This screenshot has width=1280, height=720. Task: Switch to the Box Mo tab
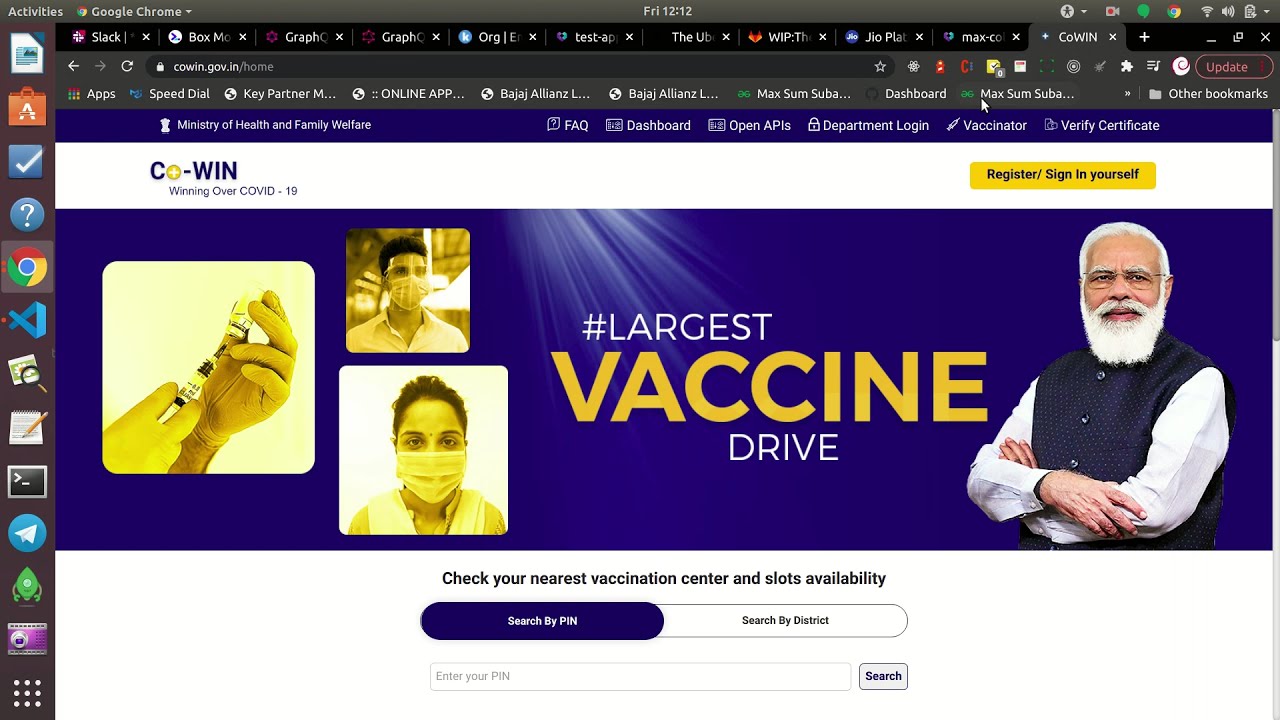tap(209, 37)
